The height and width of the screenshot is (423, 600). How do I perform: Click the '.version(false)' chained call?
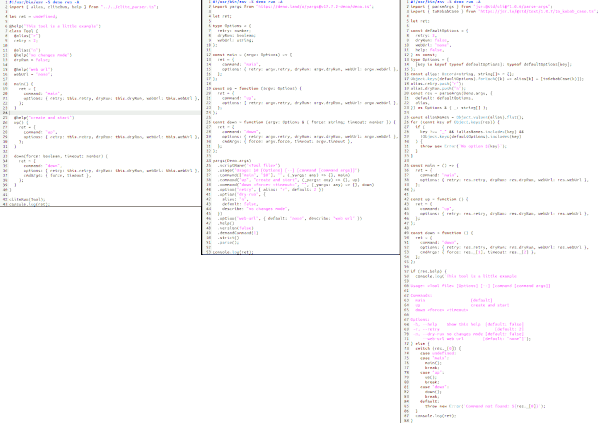pos(235,228)
